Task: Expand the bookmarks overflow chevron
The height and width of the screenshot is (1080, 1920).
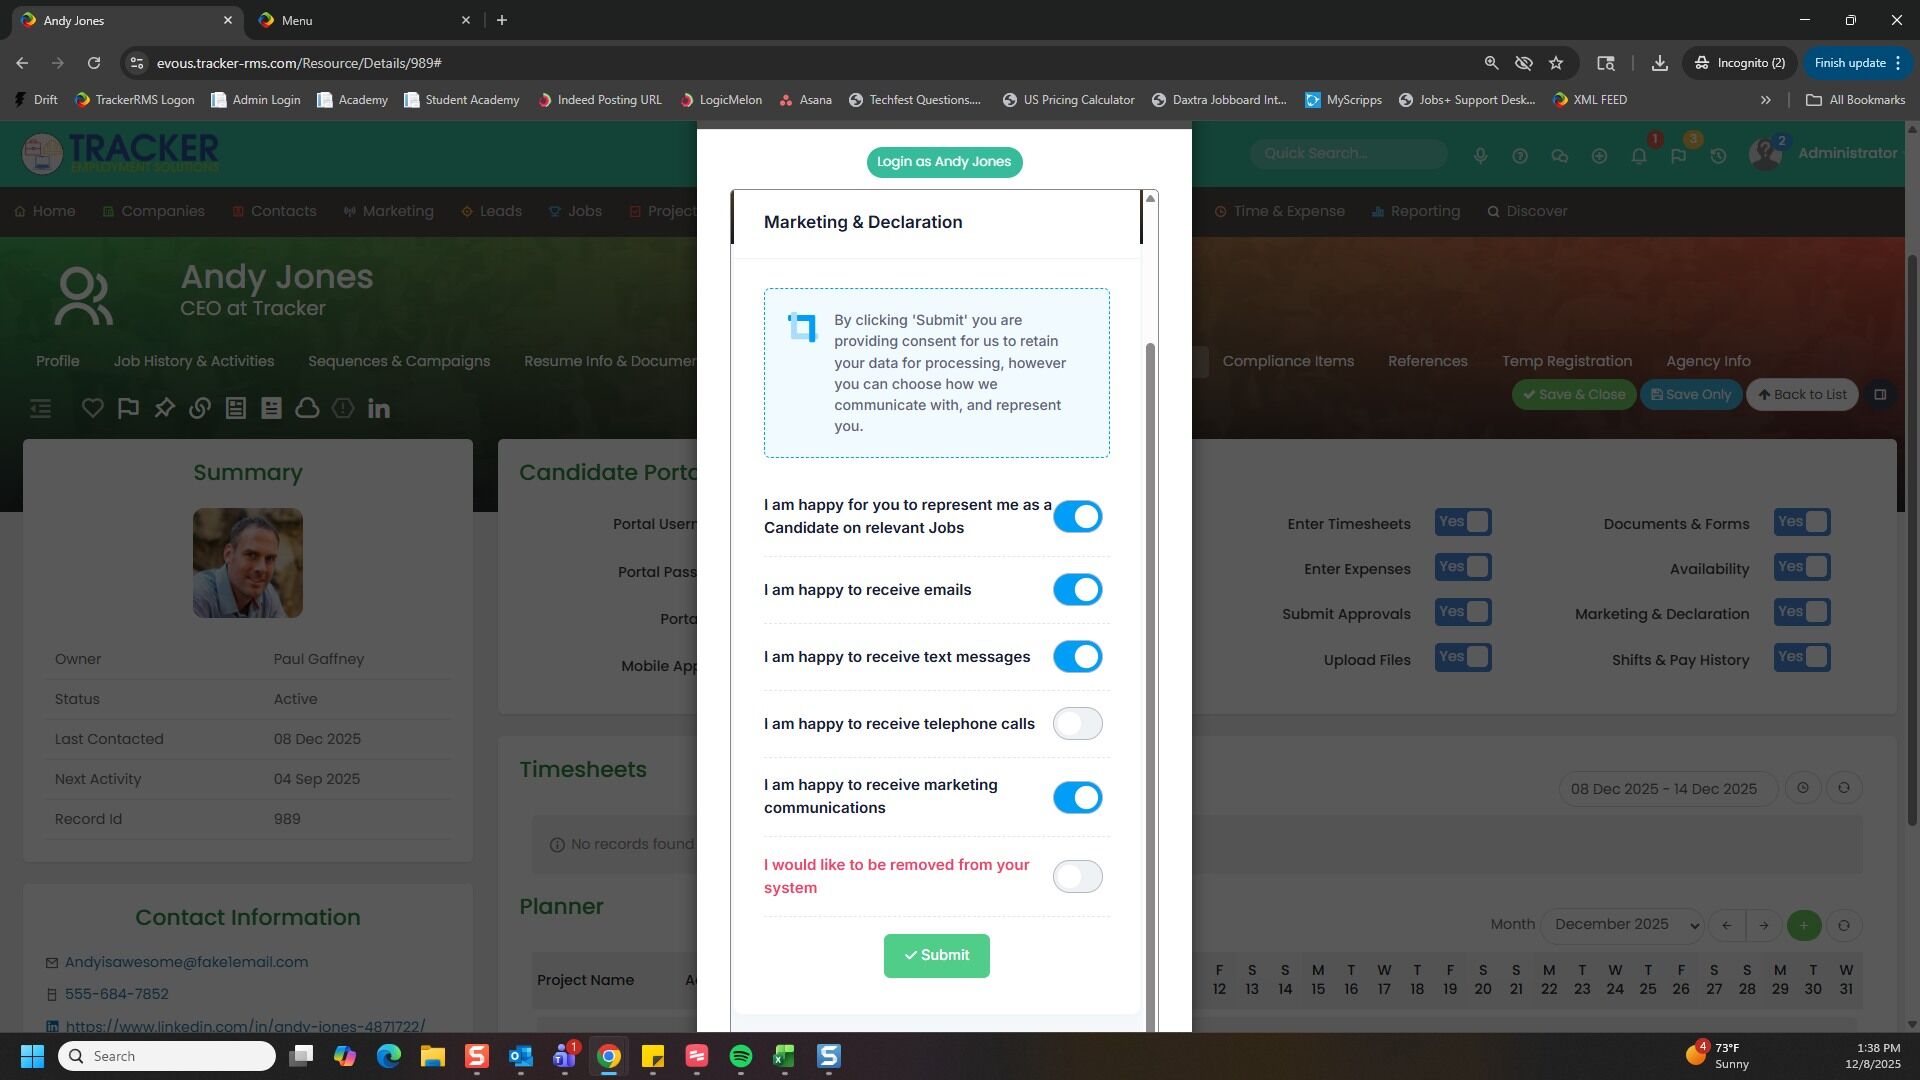Action: [x=1765, y=100]
